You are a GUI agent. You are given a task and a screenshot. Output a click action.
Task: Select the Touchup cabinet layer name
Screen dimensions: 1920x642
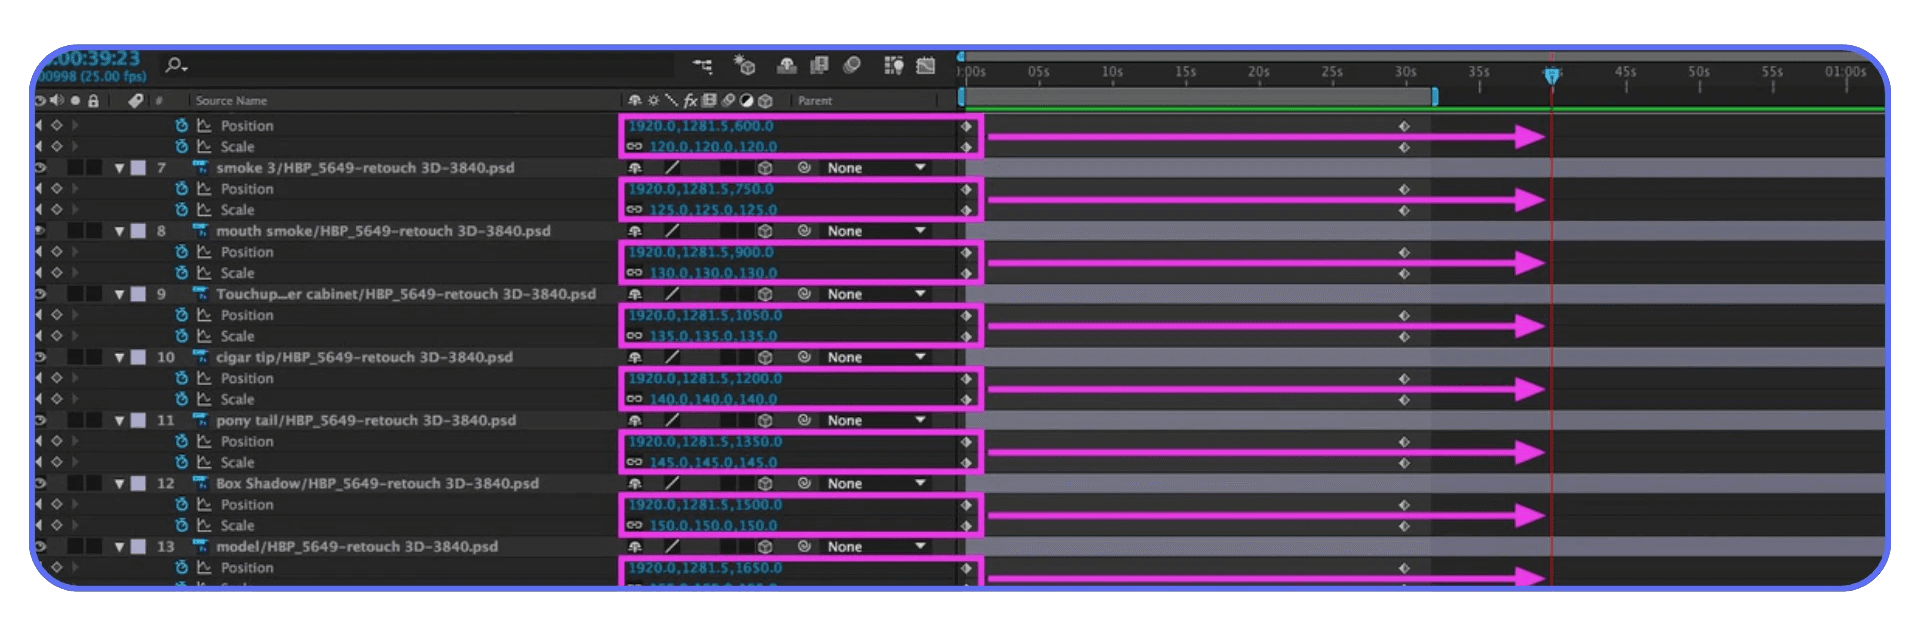pyautogui.click(x=406, y=294)
